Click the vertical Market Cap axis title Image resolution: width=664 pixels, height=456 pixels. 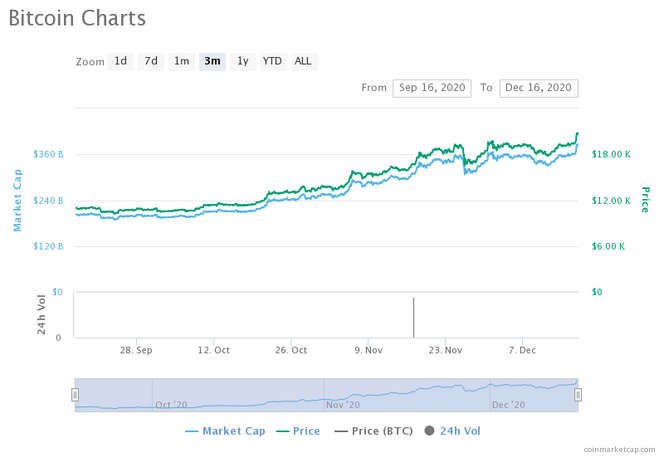17,200
